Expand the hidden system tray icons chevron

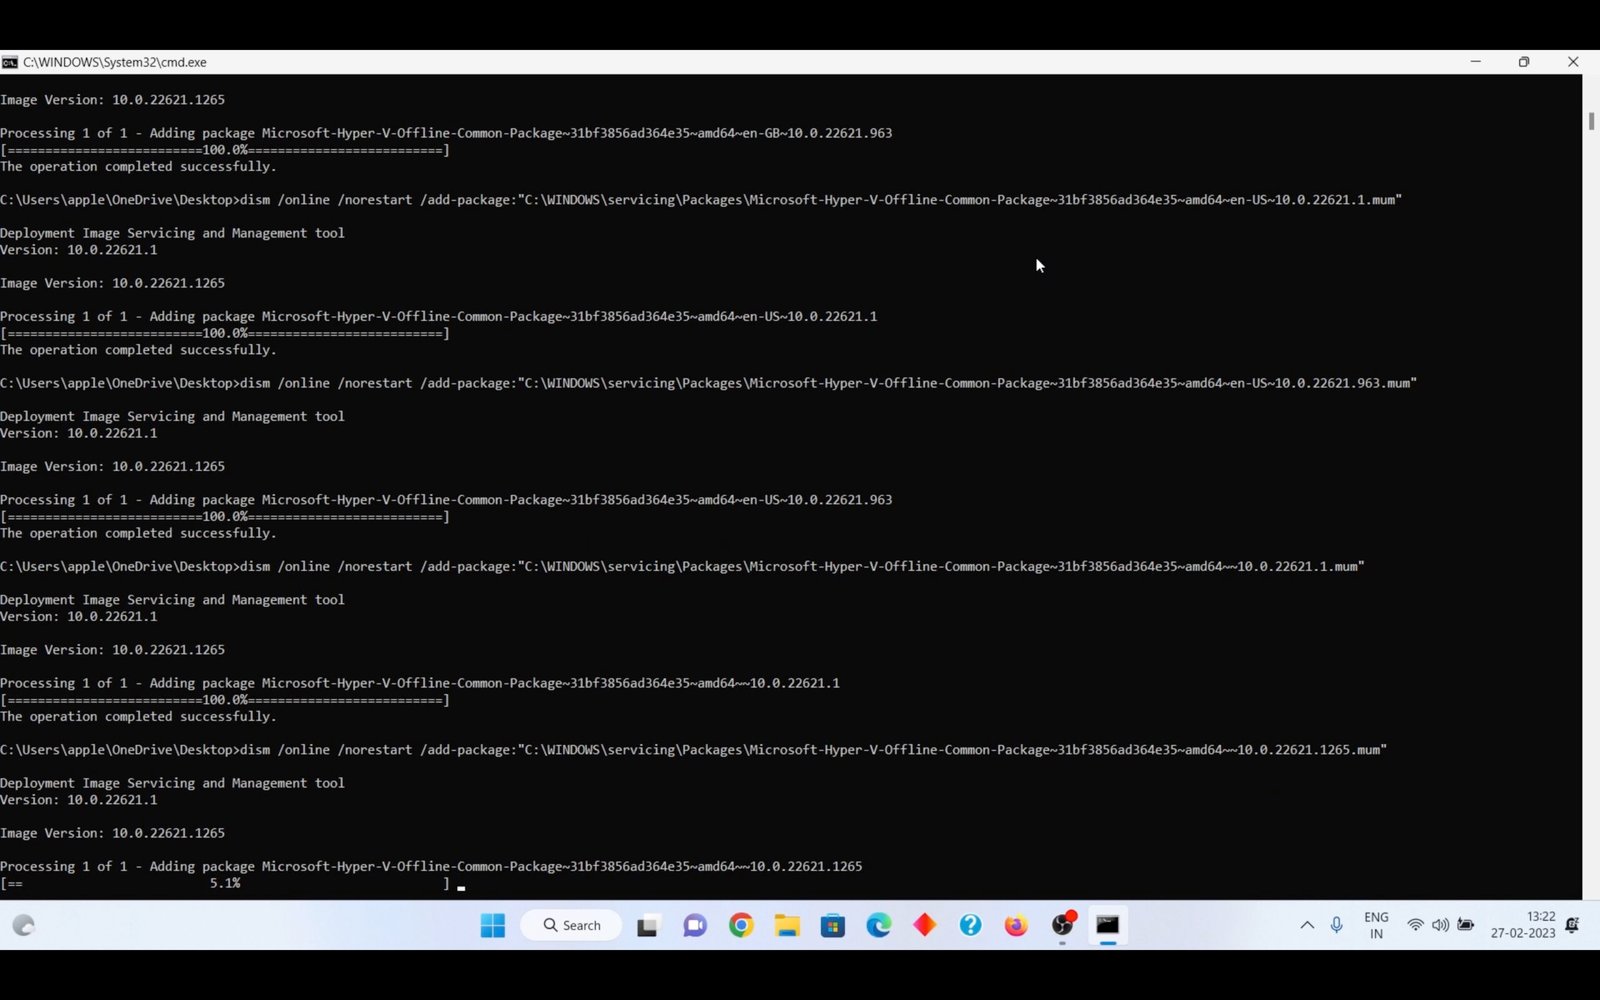point(1307,925)
